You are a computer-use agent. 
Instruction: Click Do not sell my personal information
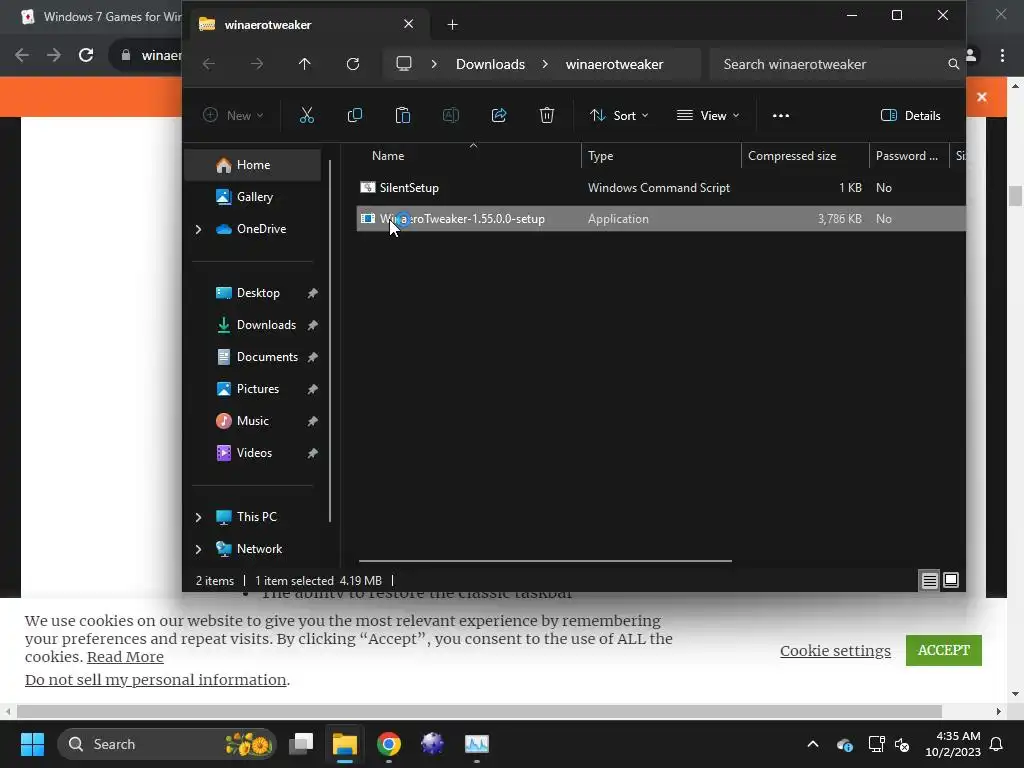coord(155,680)
